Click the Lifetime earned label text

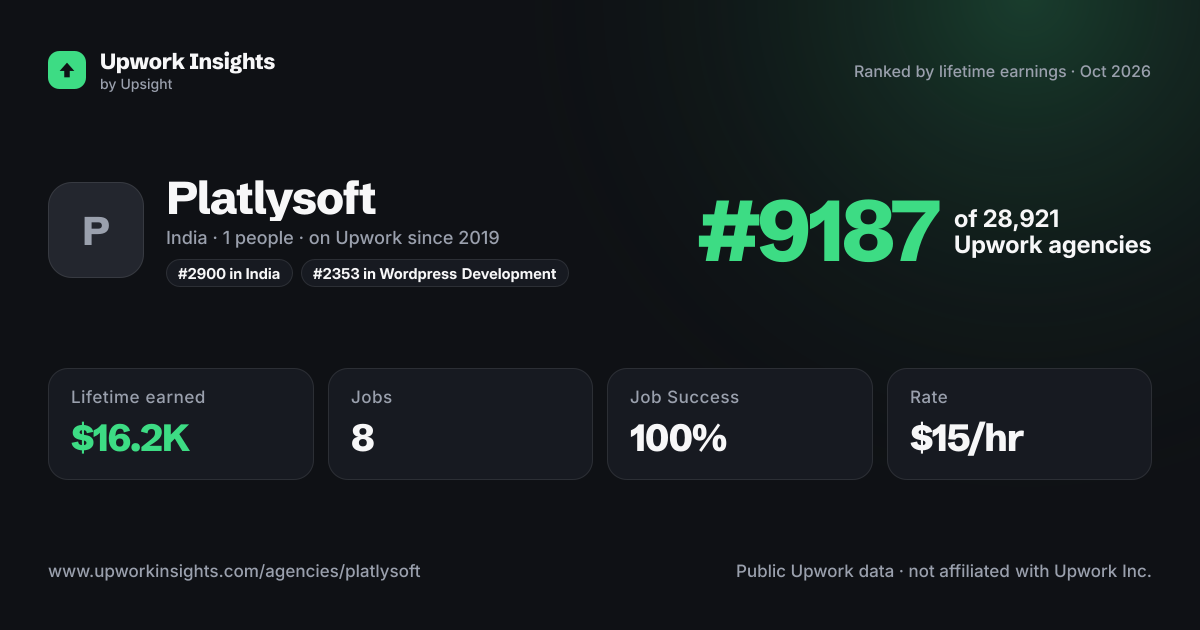point(138,397)
